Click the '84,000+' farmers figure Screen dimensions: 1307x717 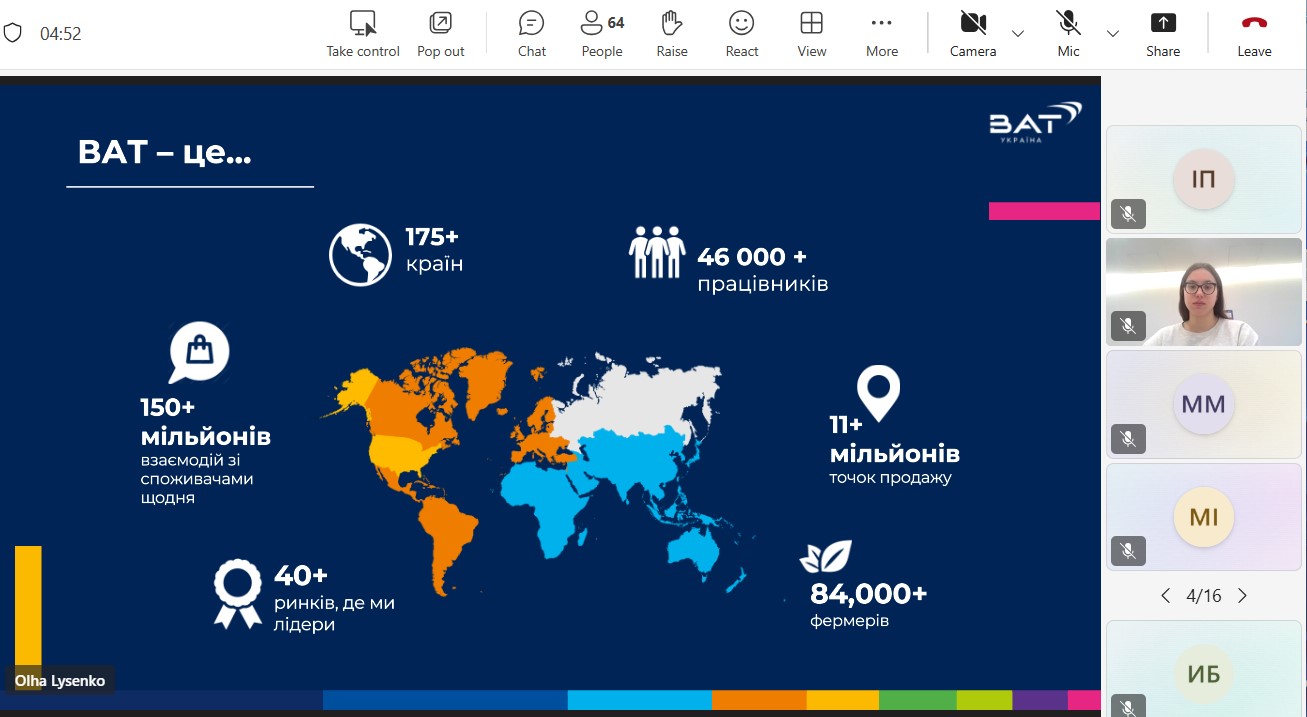point(869,594)
